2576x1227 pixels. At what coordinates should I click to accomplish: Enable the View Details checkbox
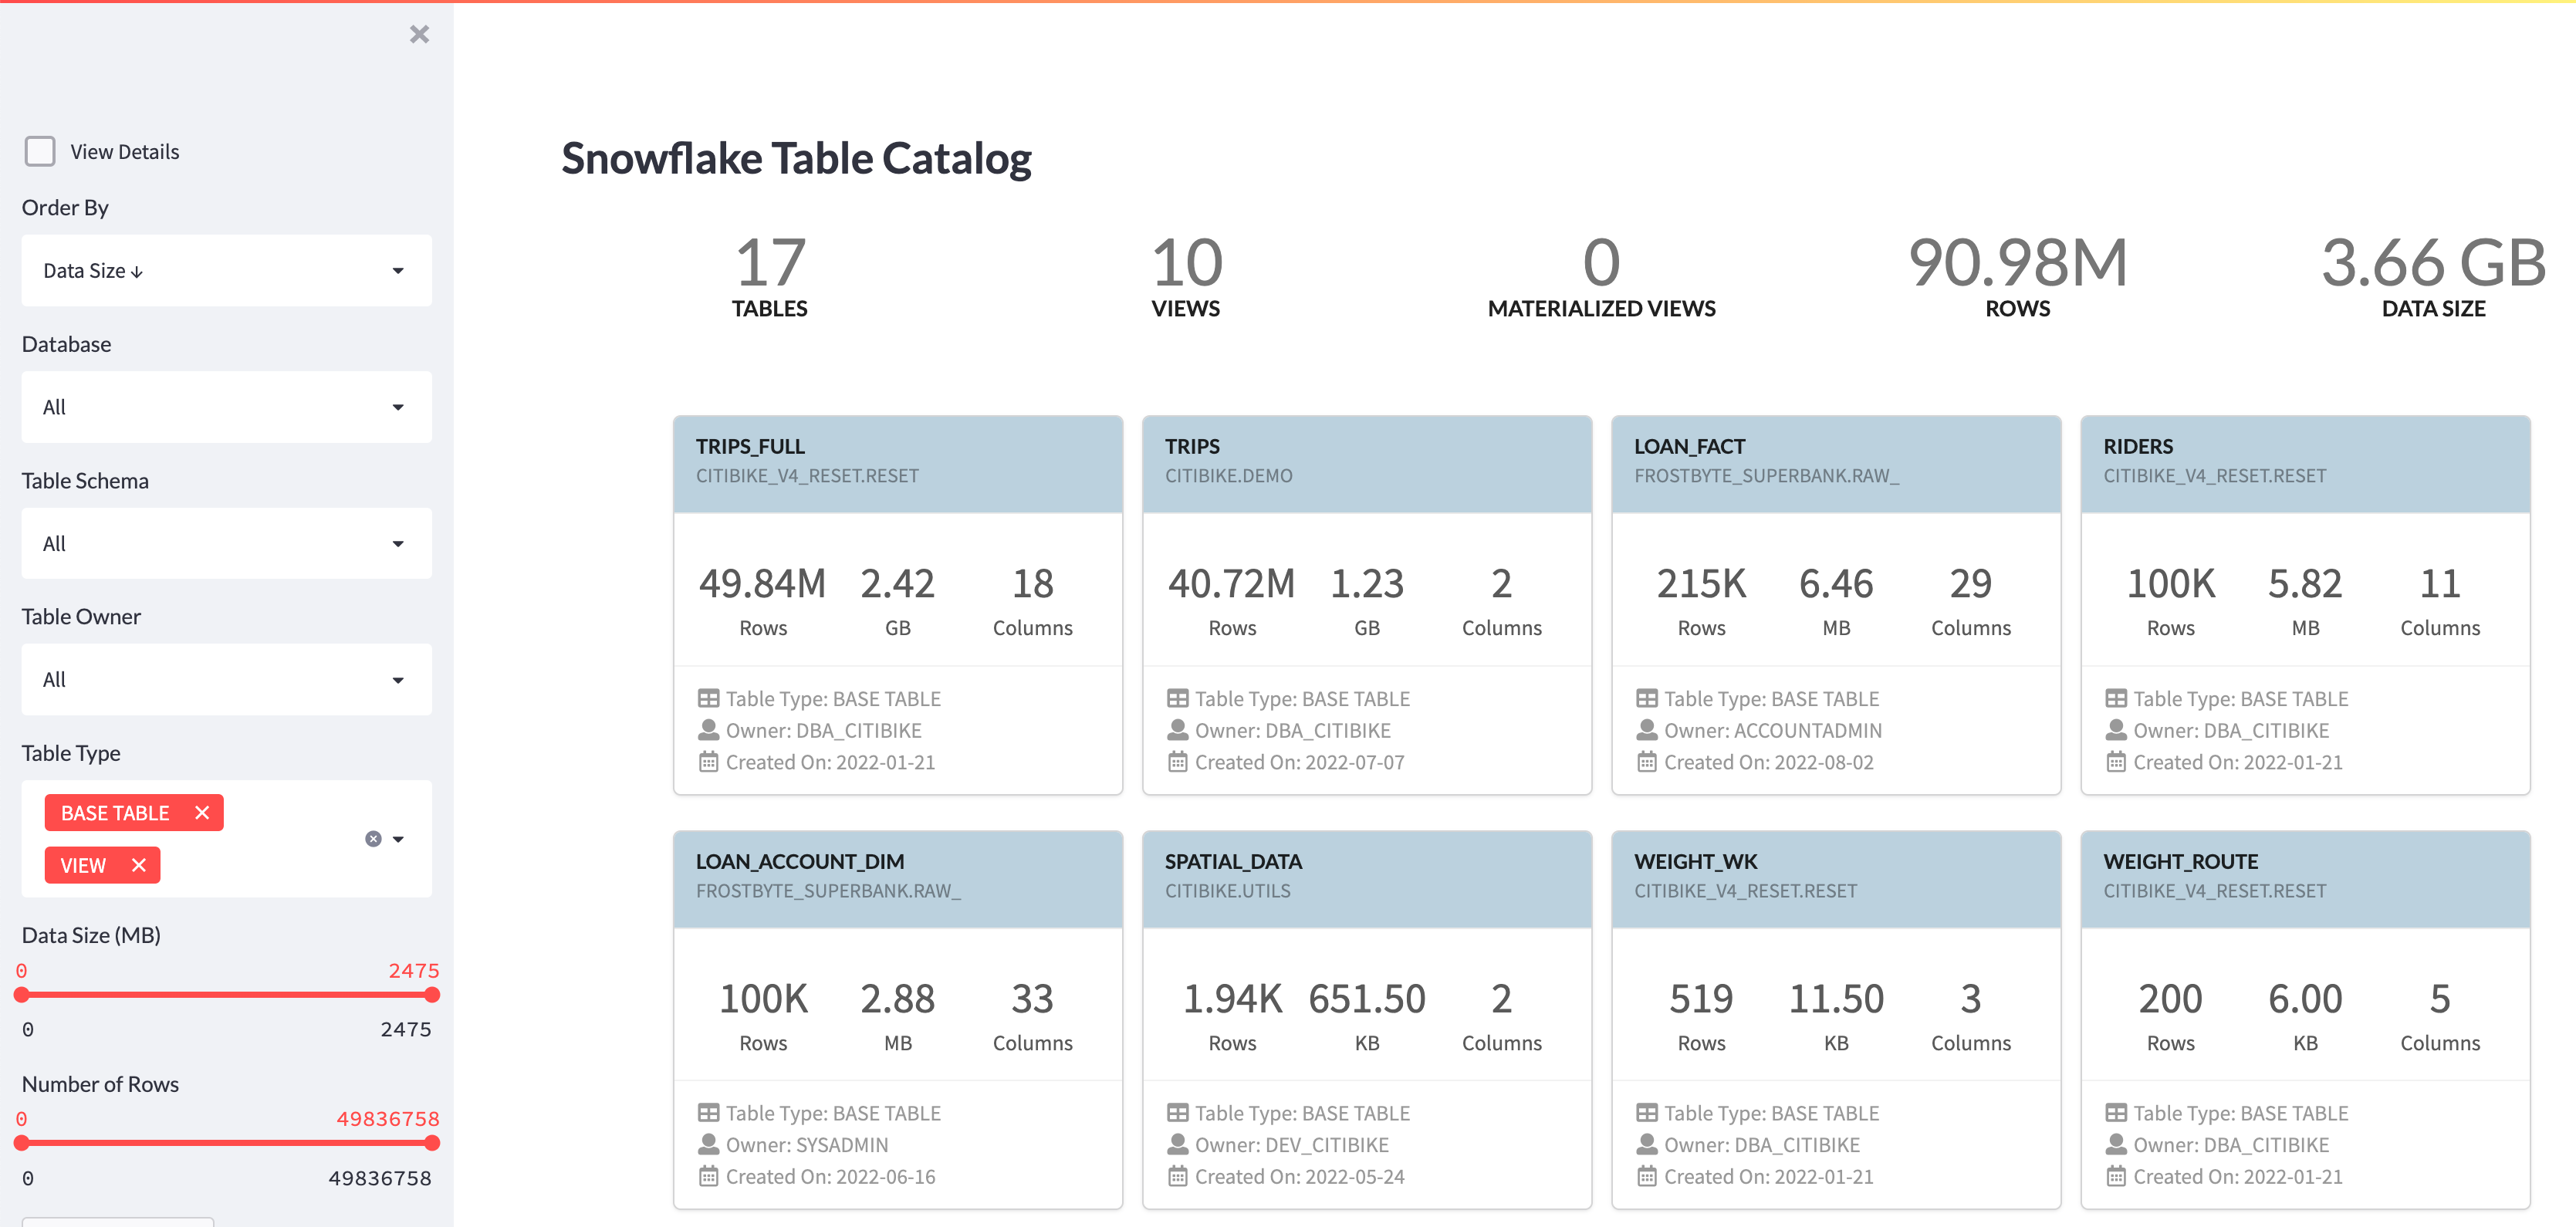(x=40, y=151)
